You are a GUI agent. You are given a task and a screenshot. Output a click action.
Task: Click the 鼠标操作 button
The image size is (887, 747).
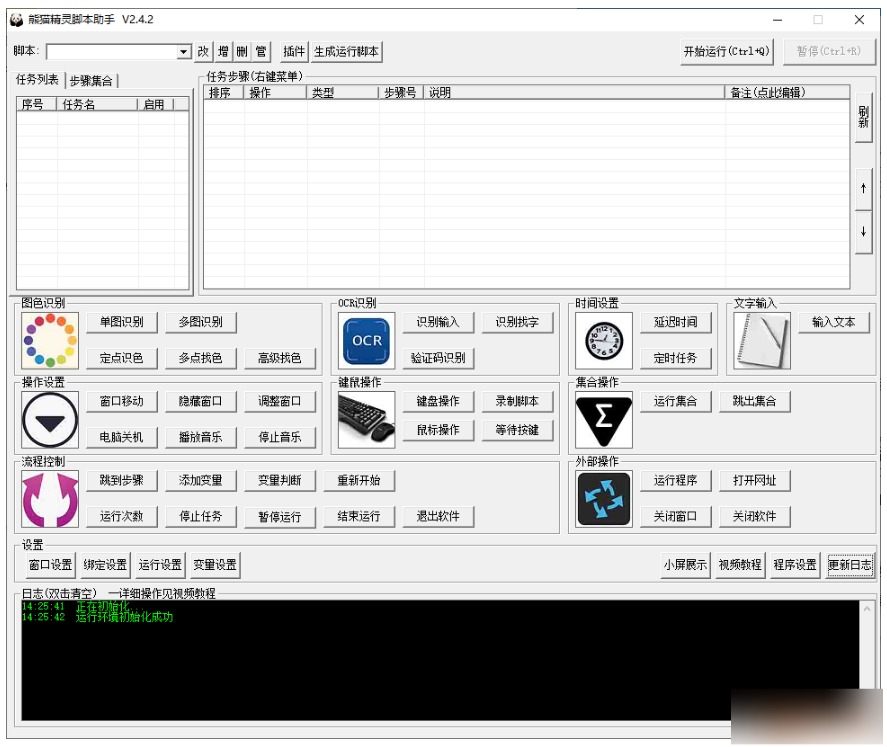[x=438, y=430]
